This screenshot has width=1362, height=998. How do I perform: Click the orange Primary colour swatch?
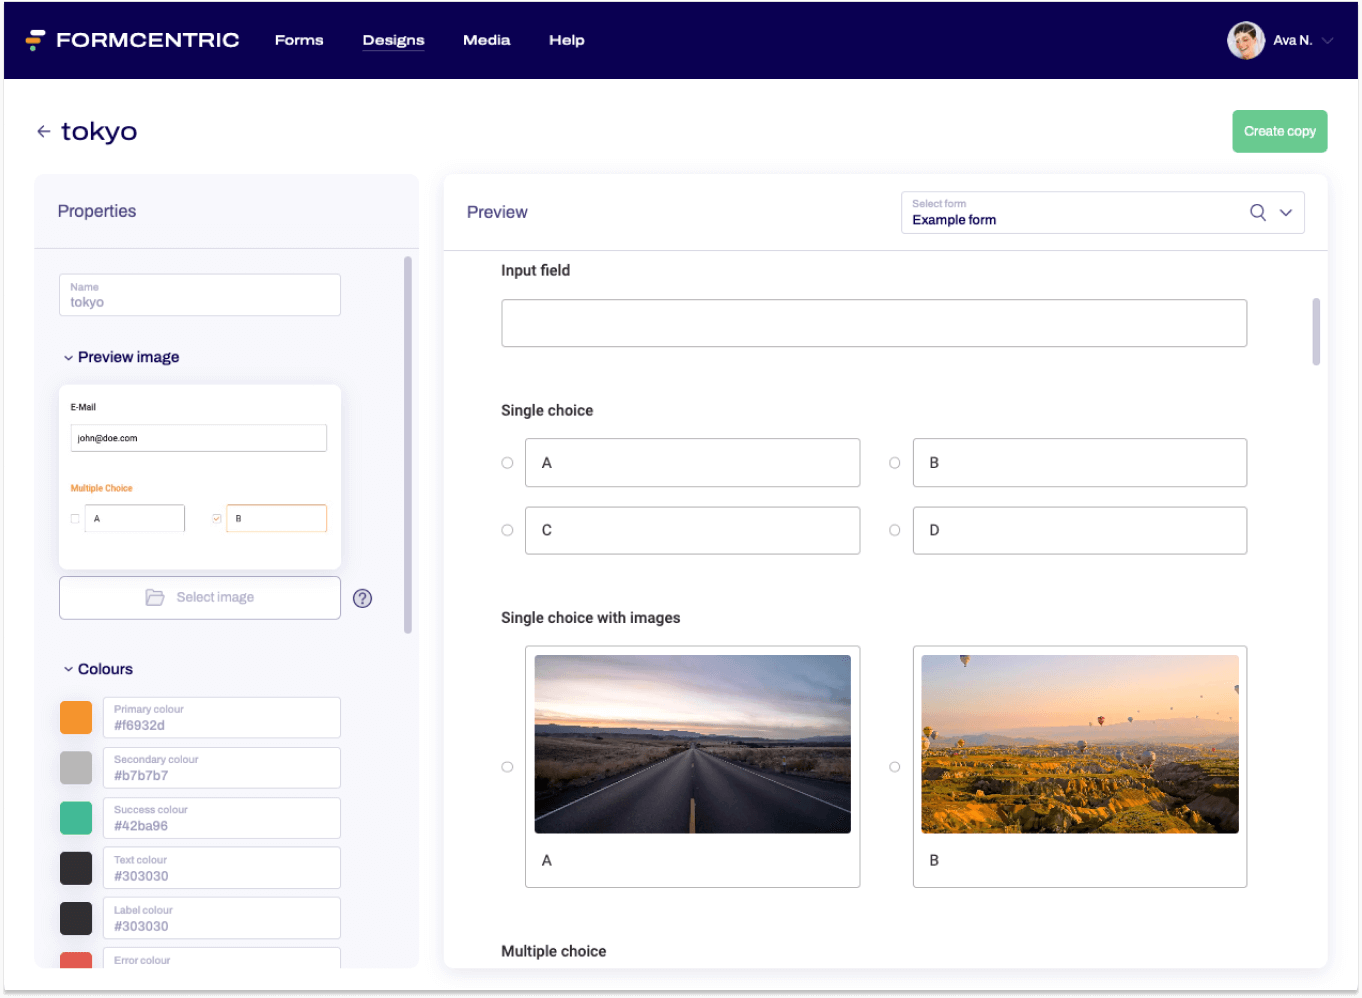coord(76,717)
